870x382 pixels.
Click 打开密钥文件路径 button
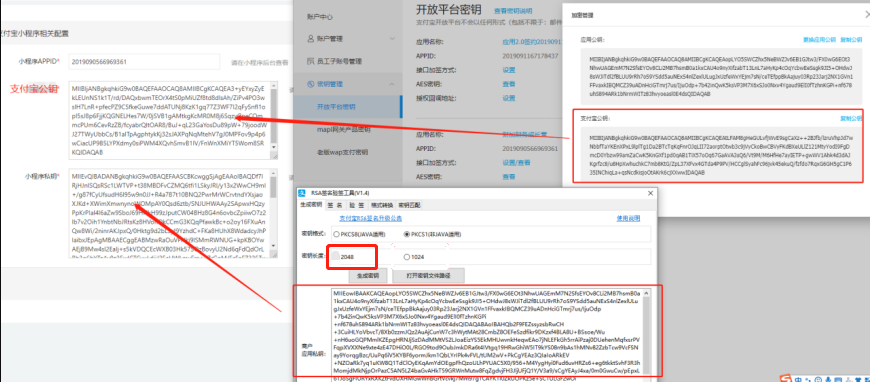point(428,275)
